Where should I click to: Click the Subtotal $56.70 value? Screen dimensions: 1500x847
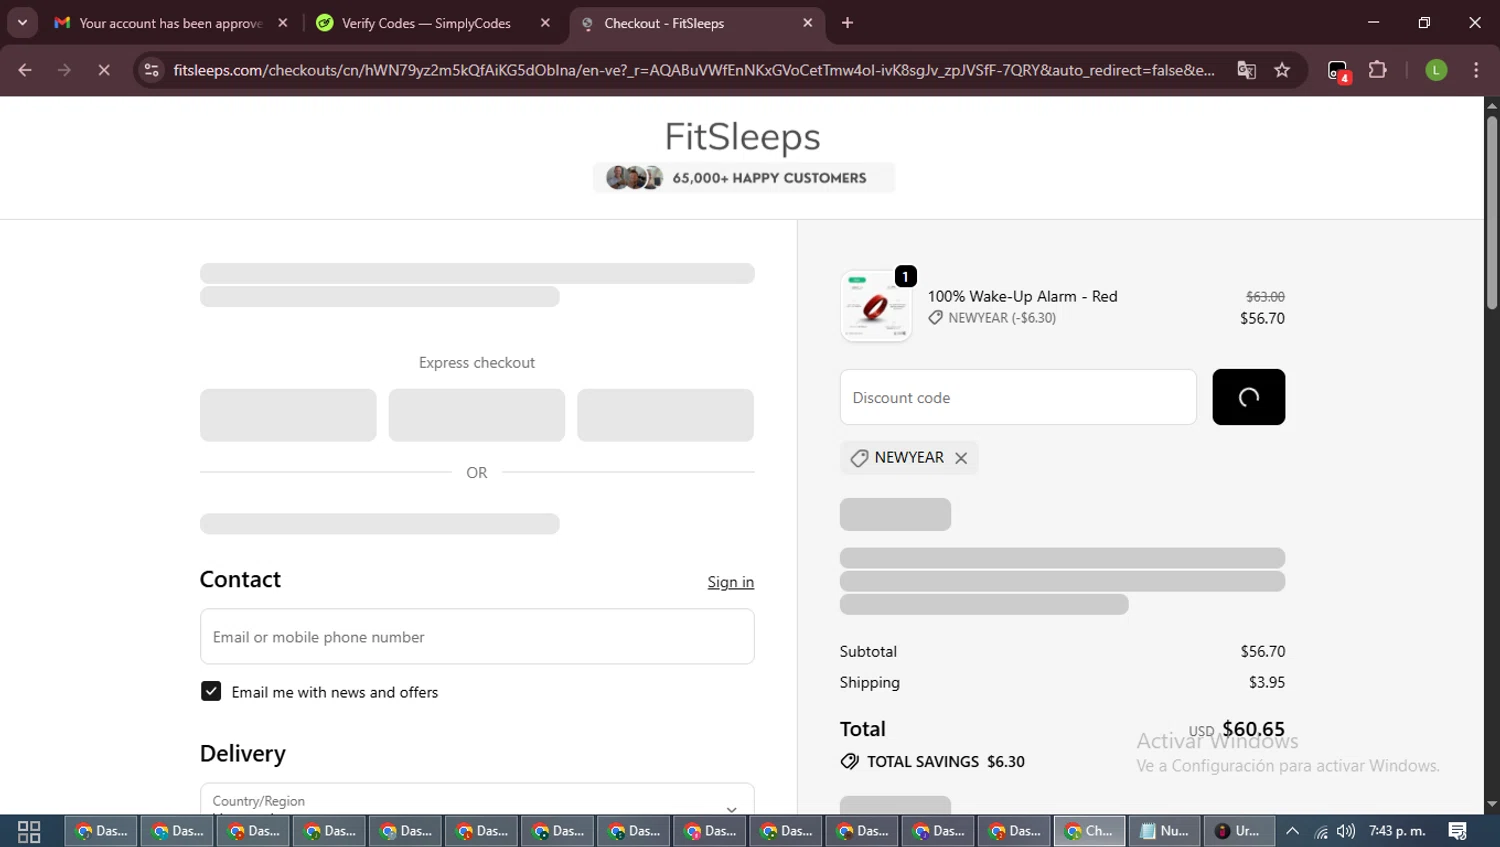(1263, 651)
